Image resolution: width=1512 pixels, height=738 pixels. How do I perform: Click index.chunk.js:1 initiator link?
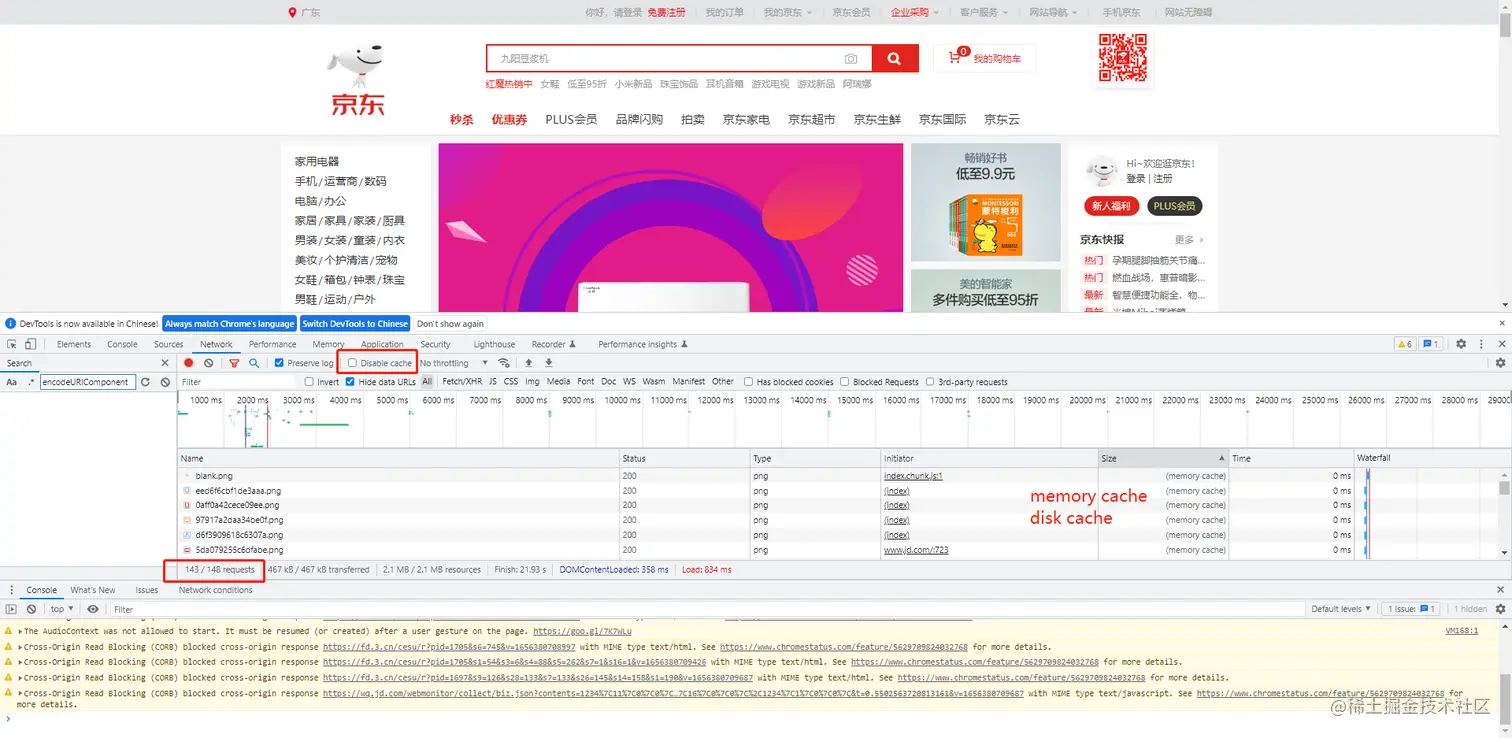913,476
